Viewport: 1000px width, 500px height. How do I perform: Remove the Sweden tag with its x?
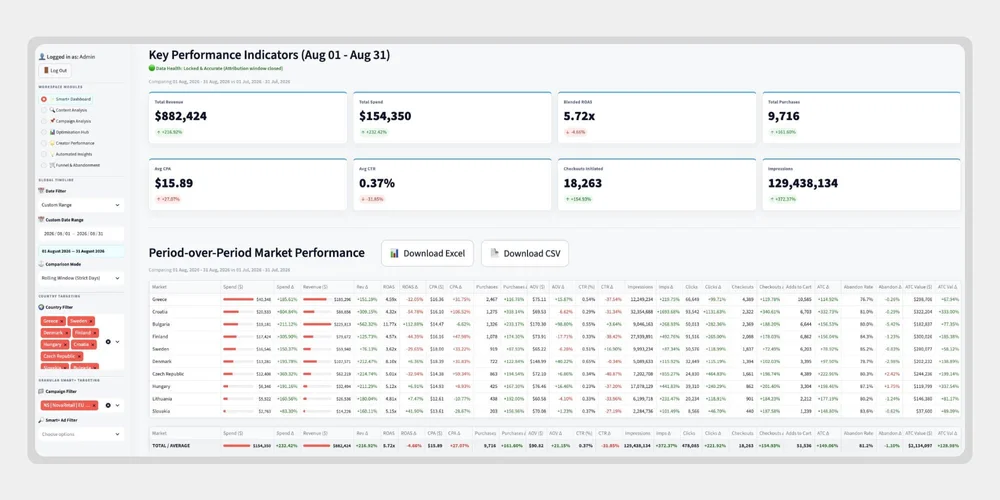click(91, 321)
